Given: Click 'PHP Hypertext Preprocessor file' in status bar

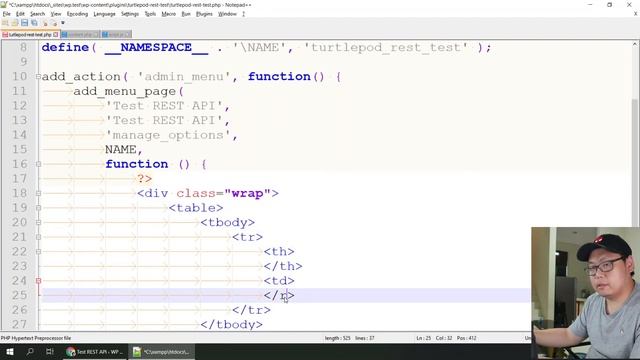Looking at the screenshot, I should point(36,338).
